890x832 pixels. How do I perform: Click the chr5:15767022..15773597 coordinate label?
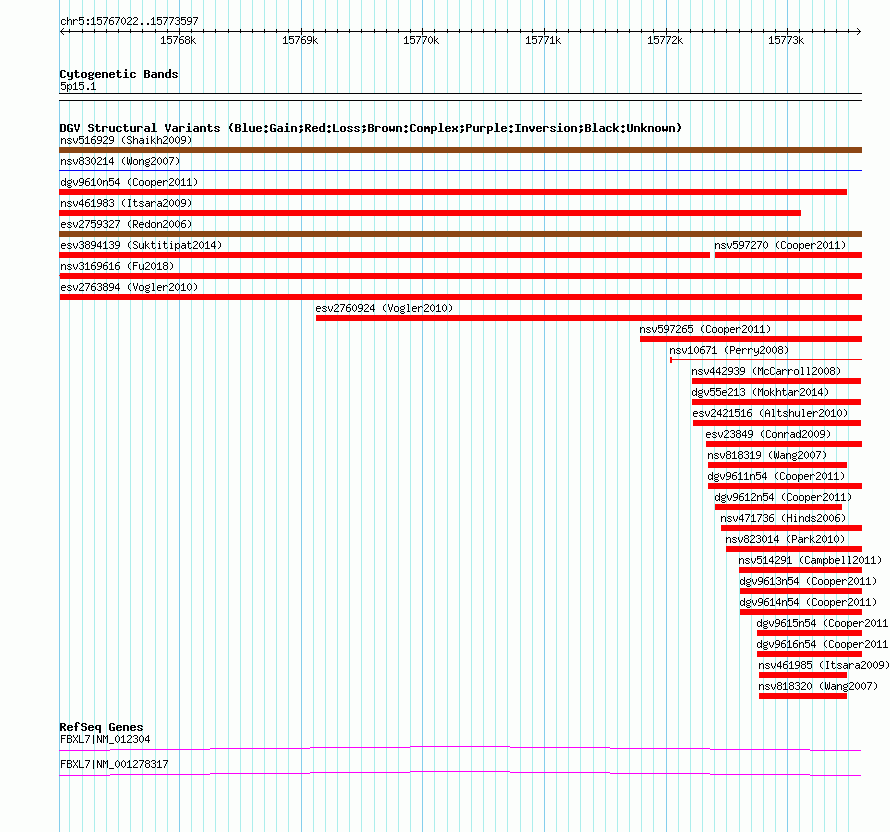pos(129,22)
